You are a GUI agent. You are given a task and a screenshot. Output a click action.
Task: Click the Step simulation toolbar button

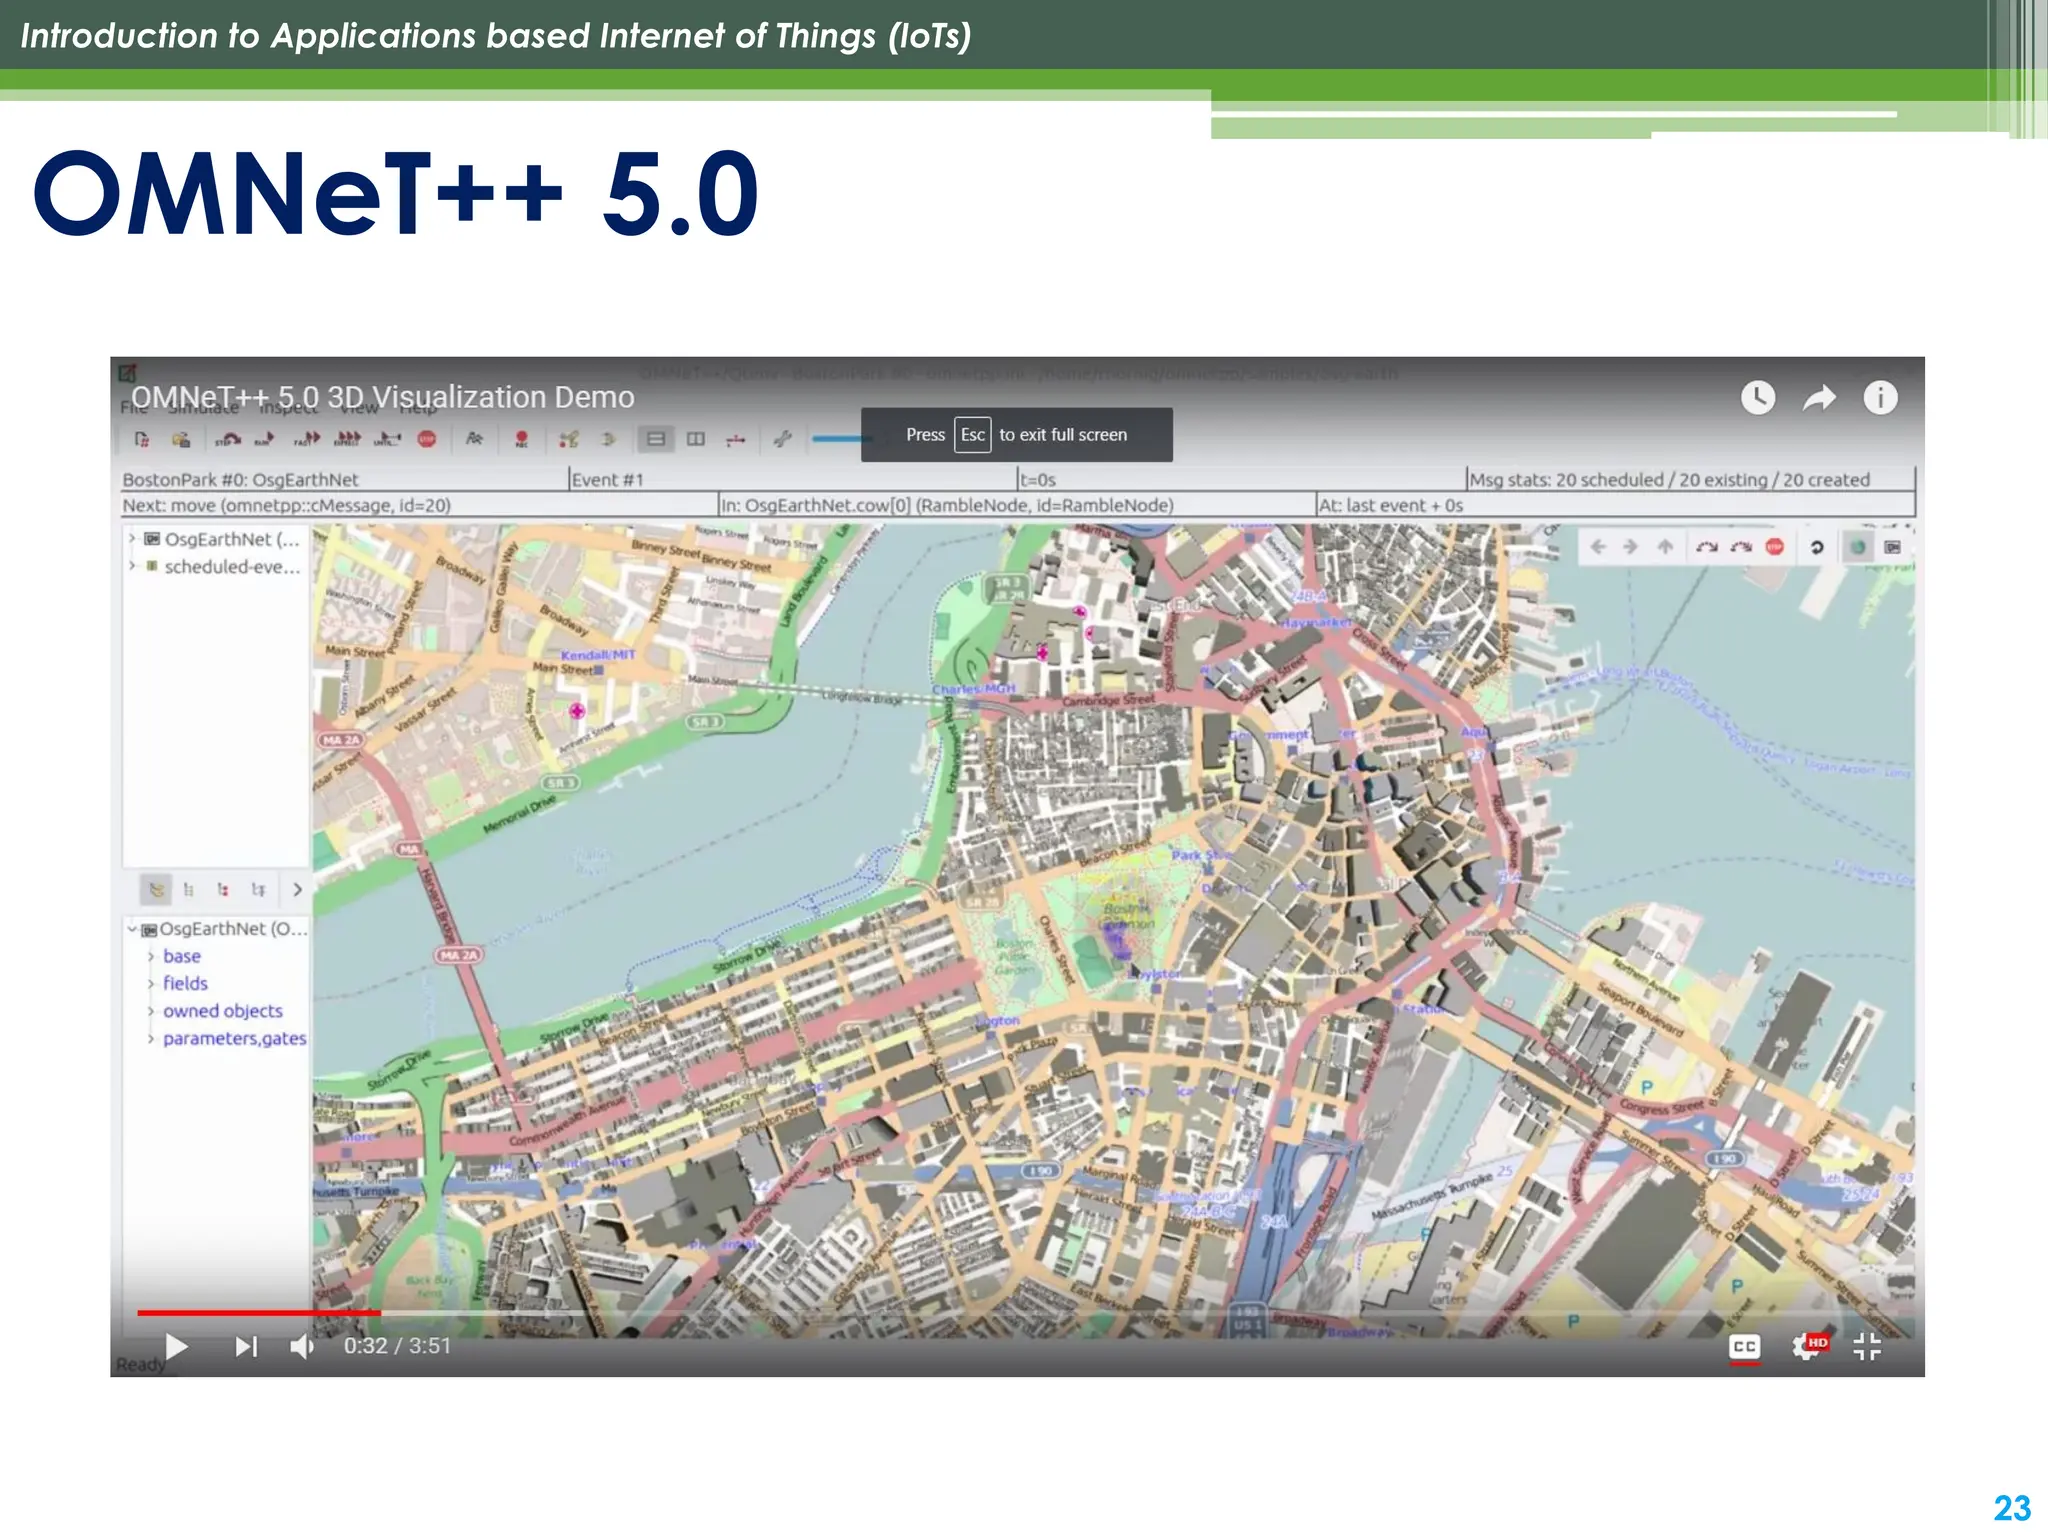(229, 439)
